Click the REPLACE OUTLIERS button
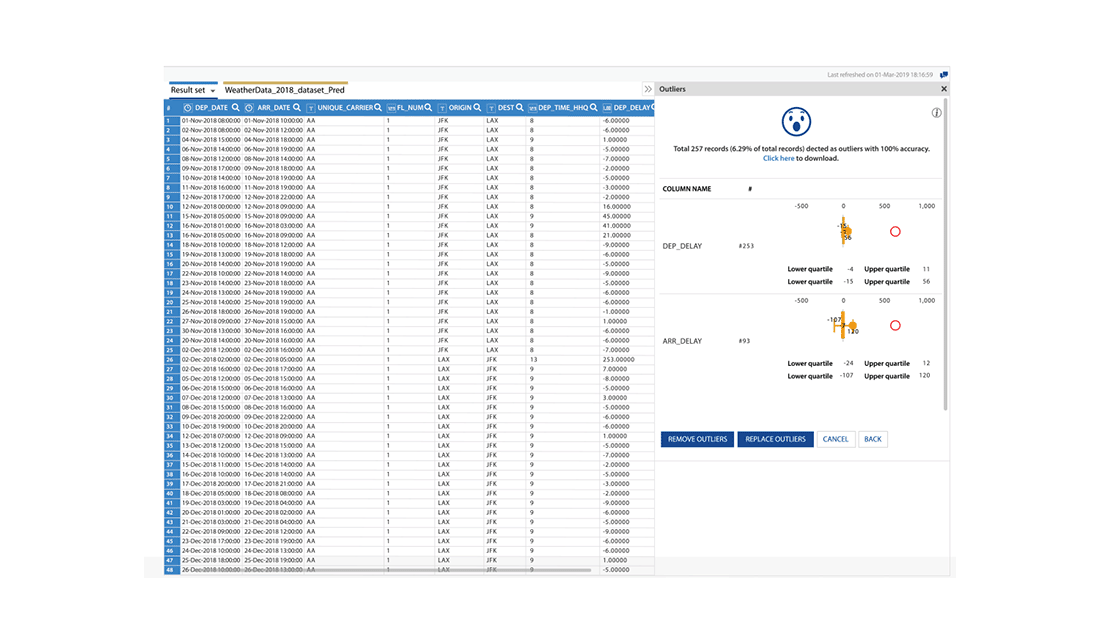1100x640 pixels. pyautogui.click(x=775, y=439)
